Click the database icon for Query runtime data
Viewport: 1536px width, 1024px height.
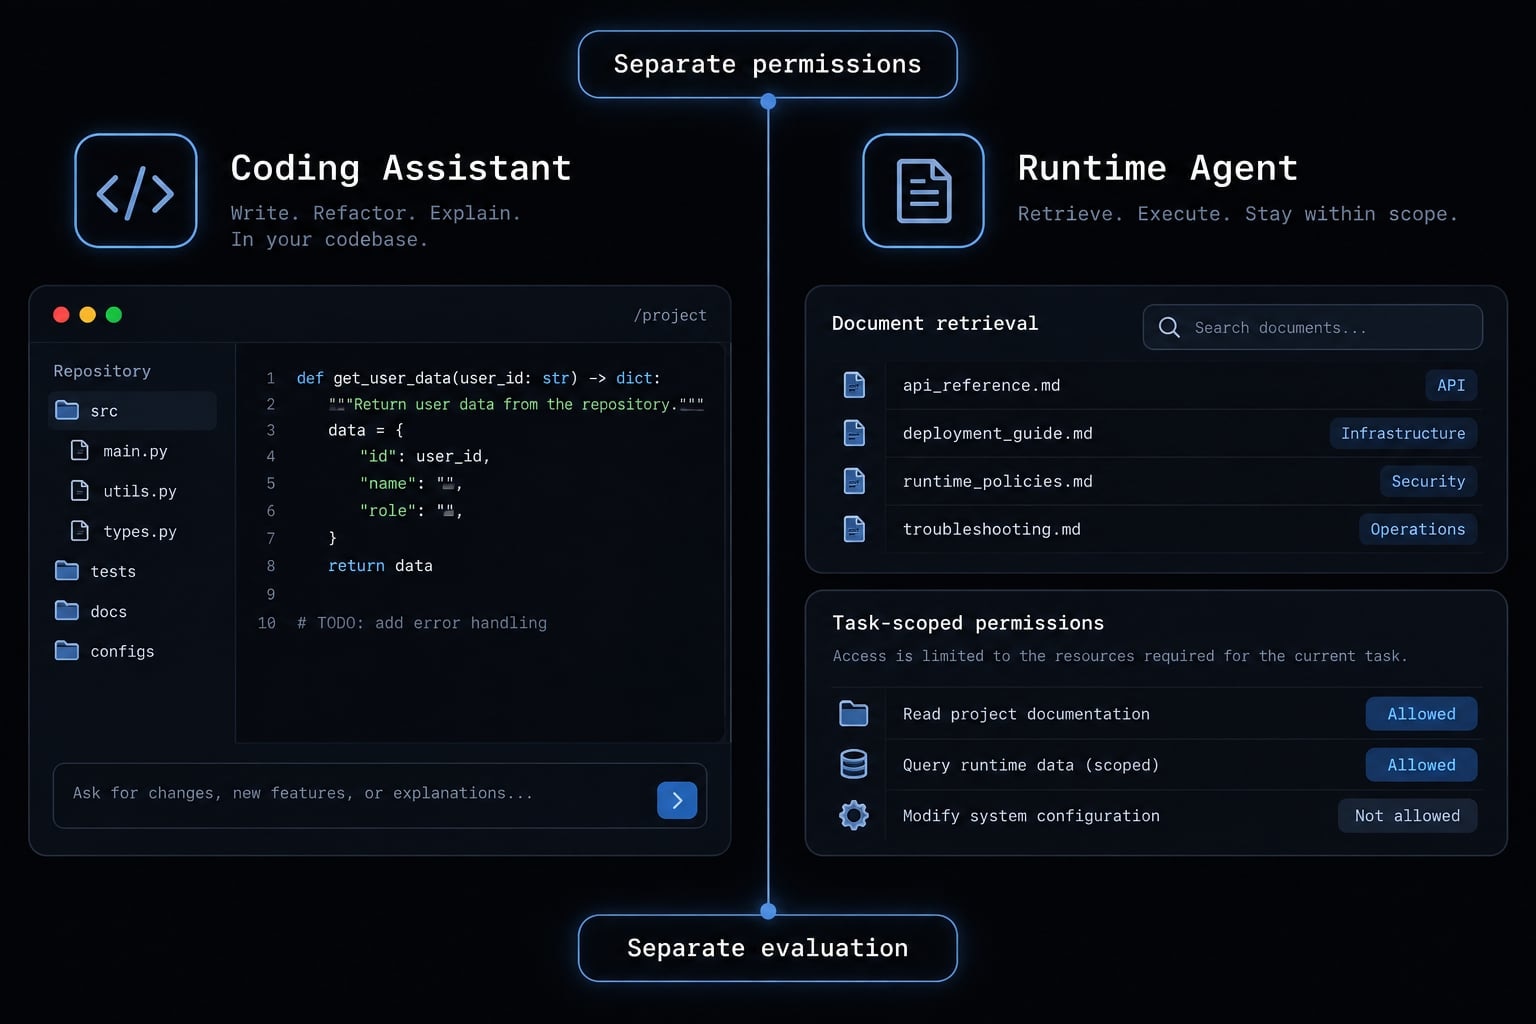[x=854, y=764]
